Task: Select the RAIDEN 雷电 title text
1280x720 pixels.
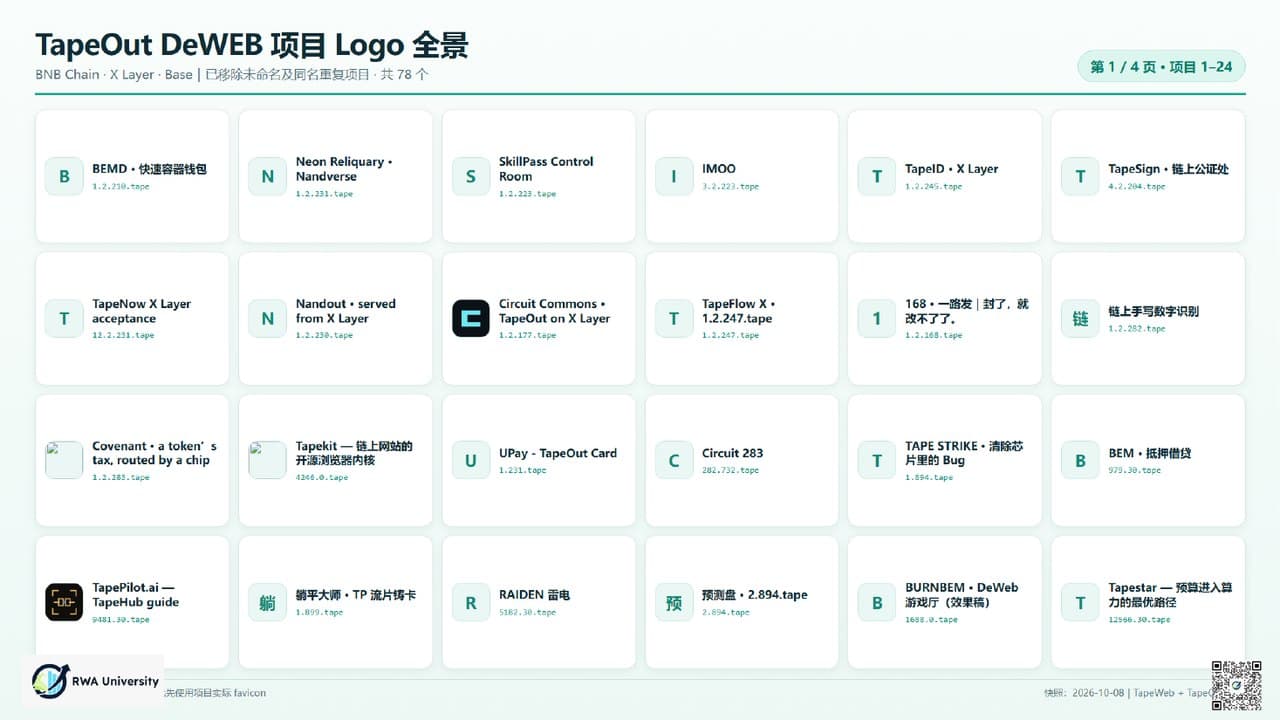Action: tap(534, 595)
